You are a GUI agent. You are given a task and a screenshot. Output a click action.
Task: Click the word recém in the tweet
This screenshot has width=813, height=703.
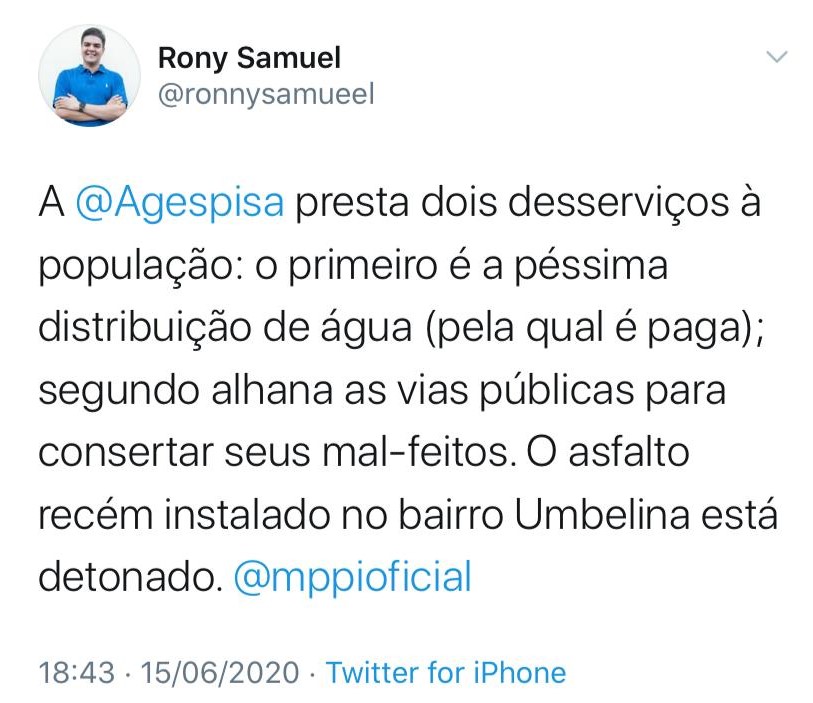[x=94, y=517]
